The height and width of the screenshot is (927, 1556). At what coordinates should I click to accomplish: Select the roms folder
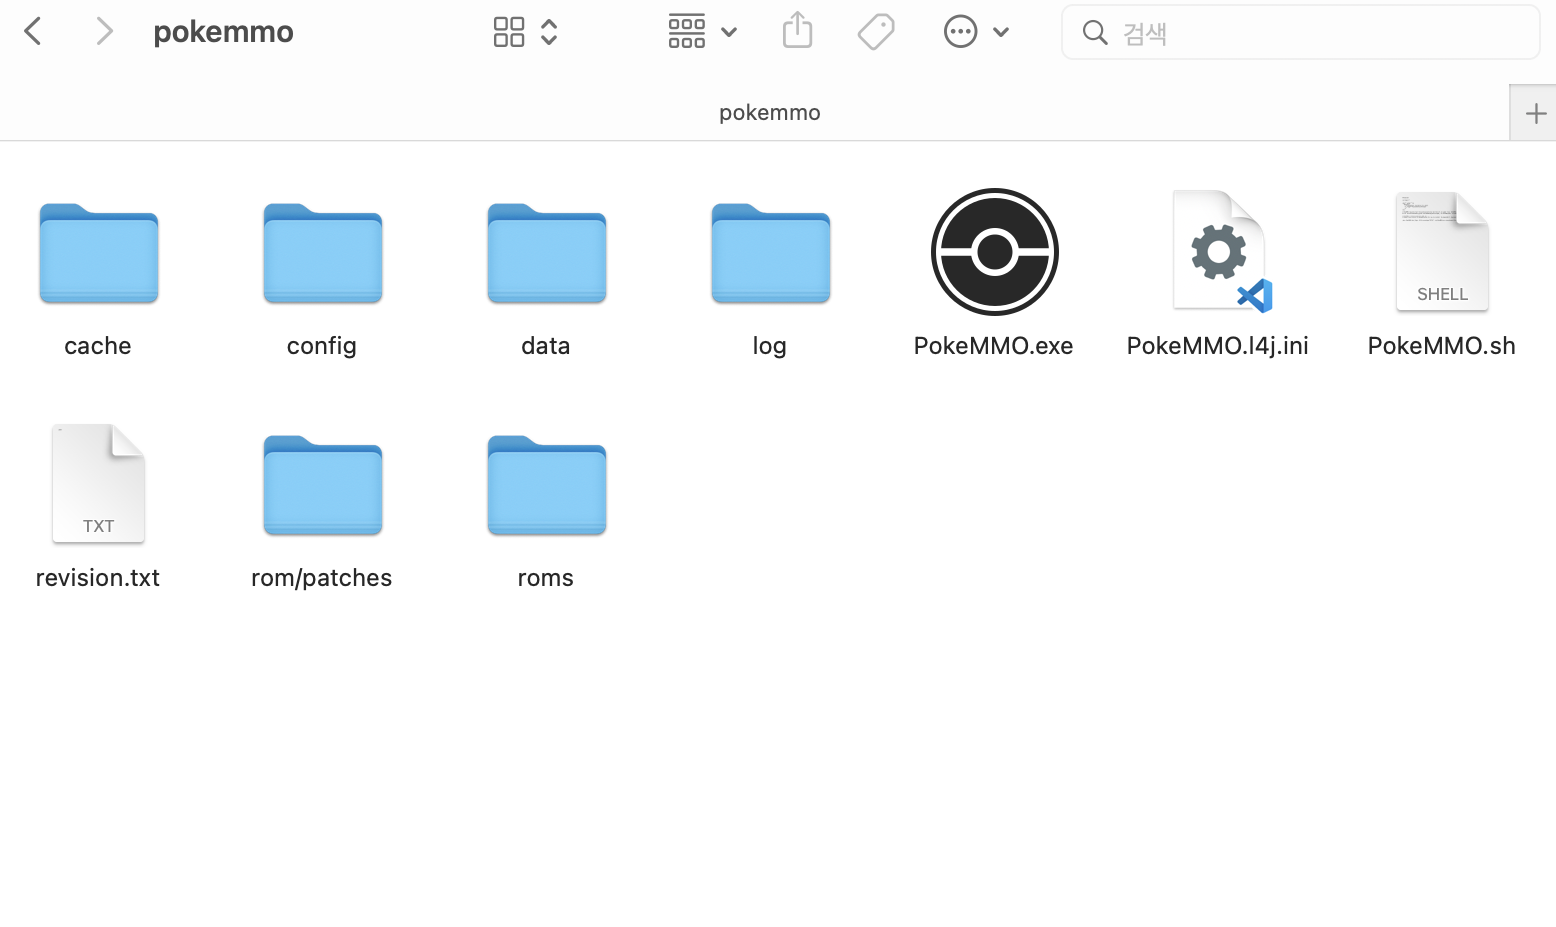tap(546, 486)
